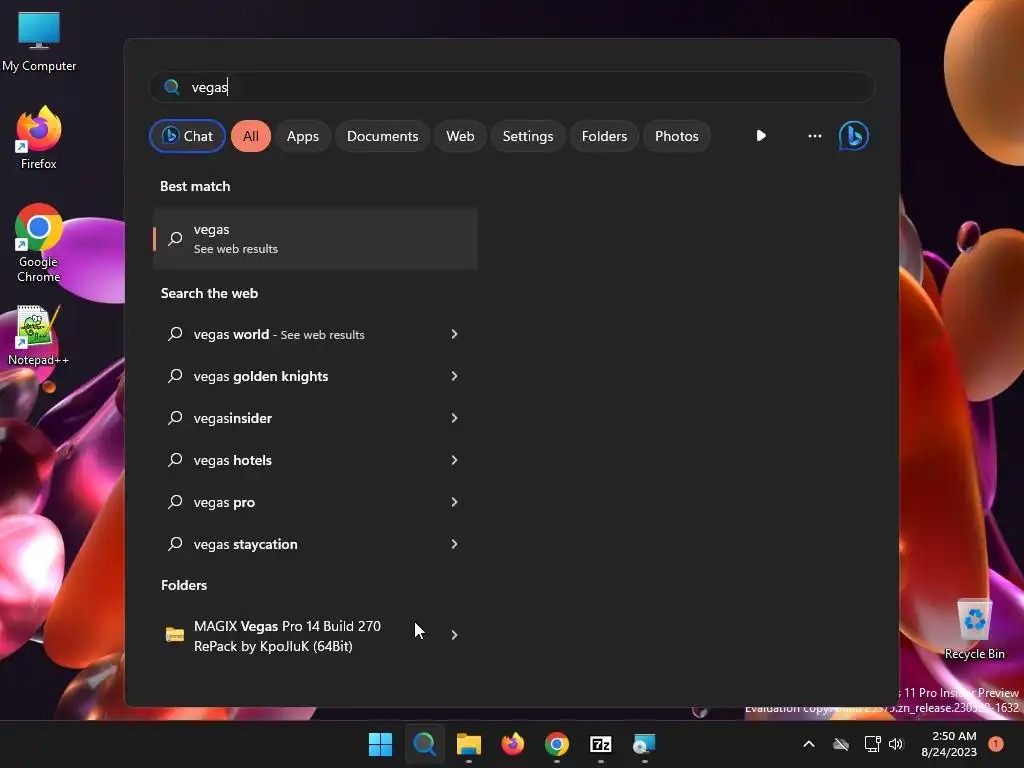This screenshot has height=768, width=1024.
Task: Open Firefox from the taskbar
Action: 513,744
